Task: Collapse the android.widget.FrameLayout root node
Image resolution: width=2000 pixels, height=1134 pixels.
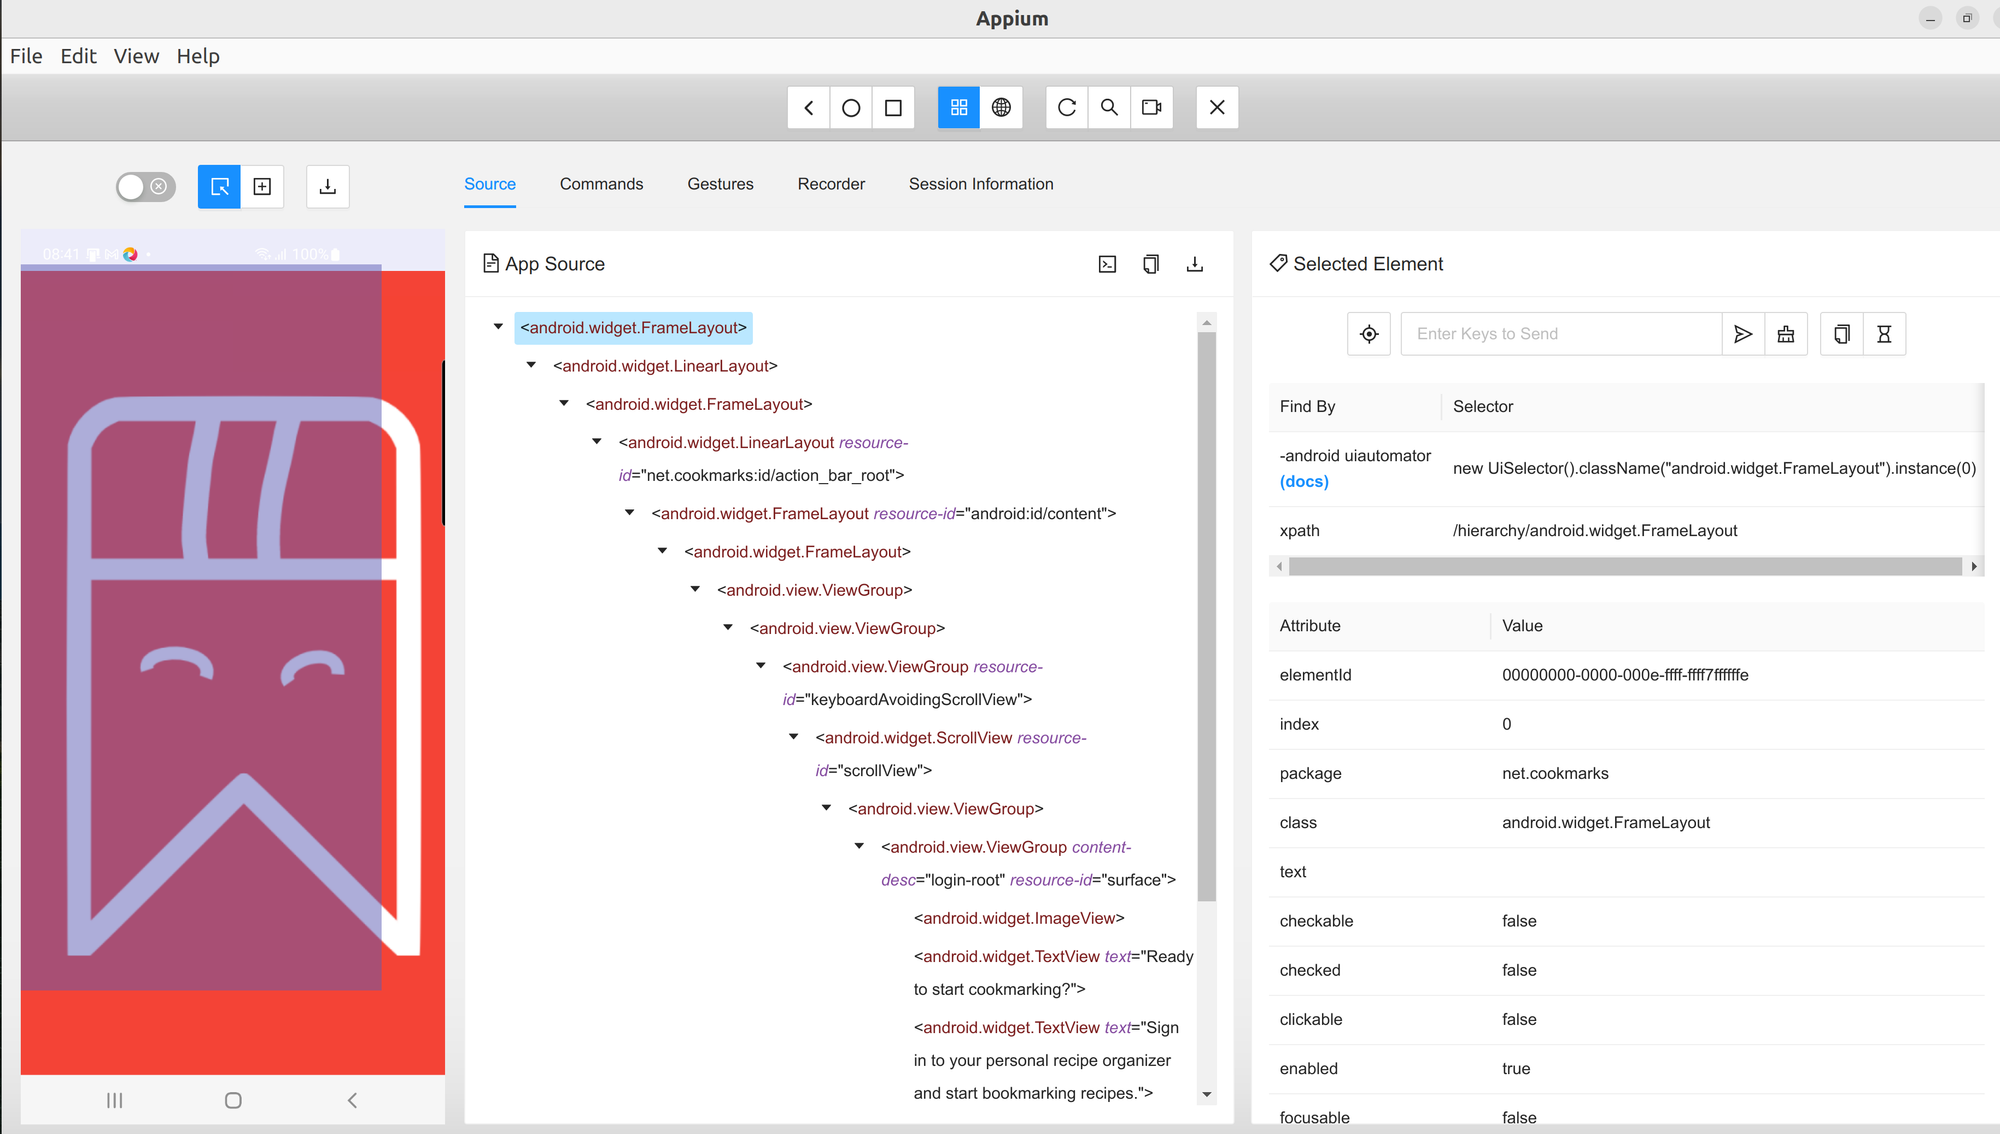Action: point(499,327)
